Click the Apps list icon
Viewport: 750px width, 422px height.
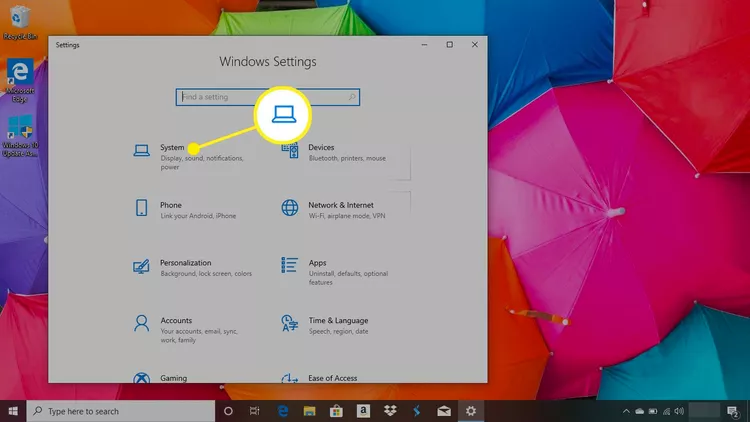[x=289, y=265]
